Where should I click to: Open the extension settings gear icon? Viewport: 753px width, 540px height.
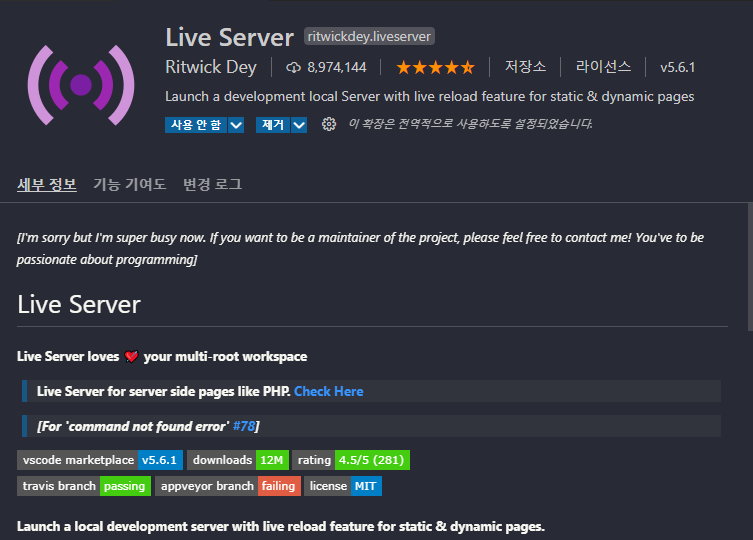[329, 124]
